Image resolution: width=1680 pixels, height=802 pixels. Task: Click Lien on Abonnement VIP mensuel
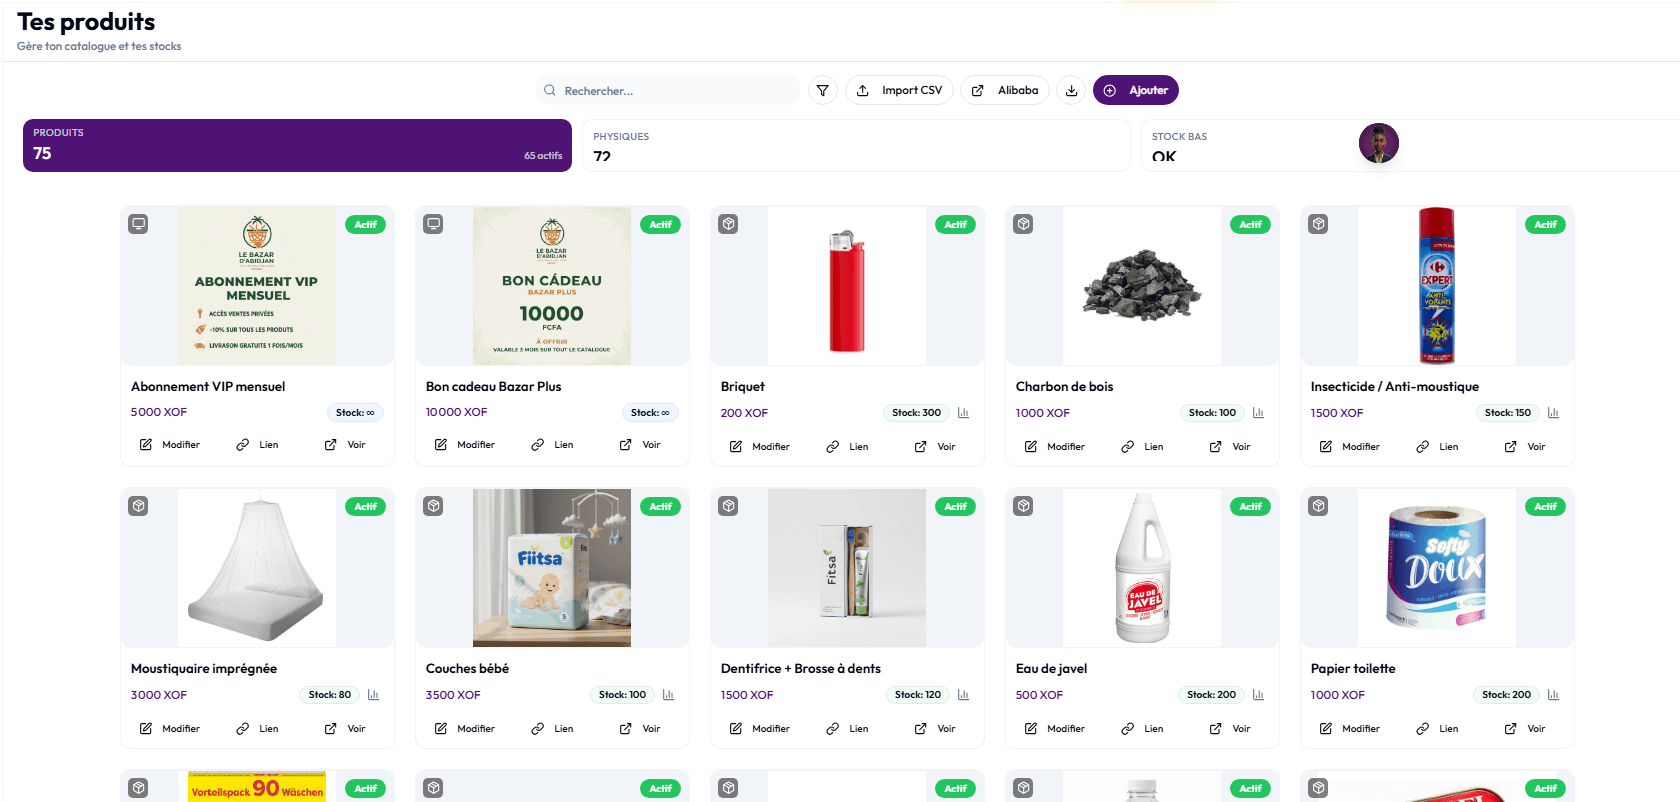[257, 445]
